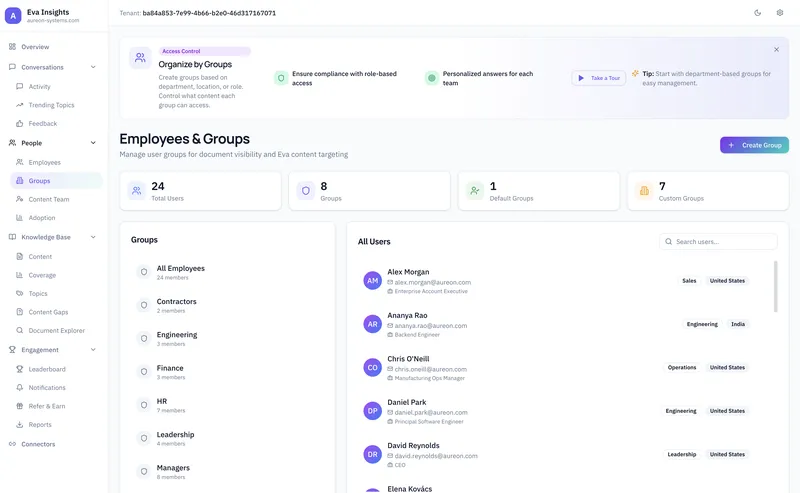This screenshot has height=493, width=800.
Task: Select the Contractors group
Action: (227, 305)
